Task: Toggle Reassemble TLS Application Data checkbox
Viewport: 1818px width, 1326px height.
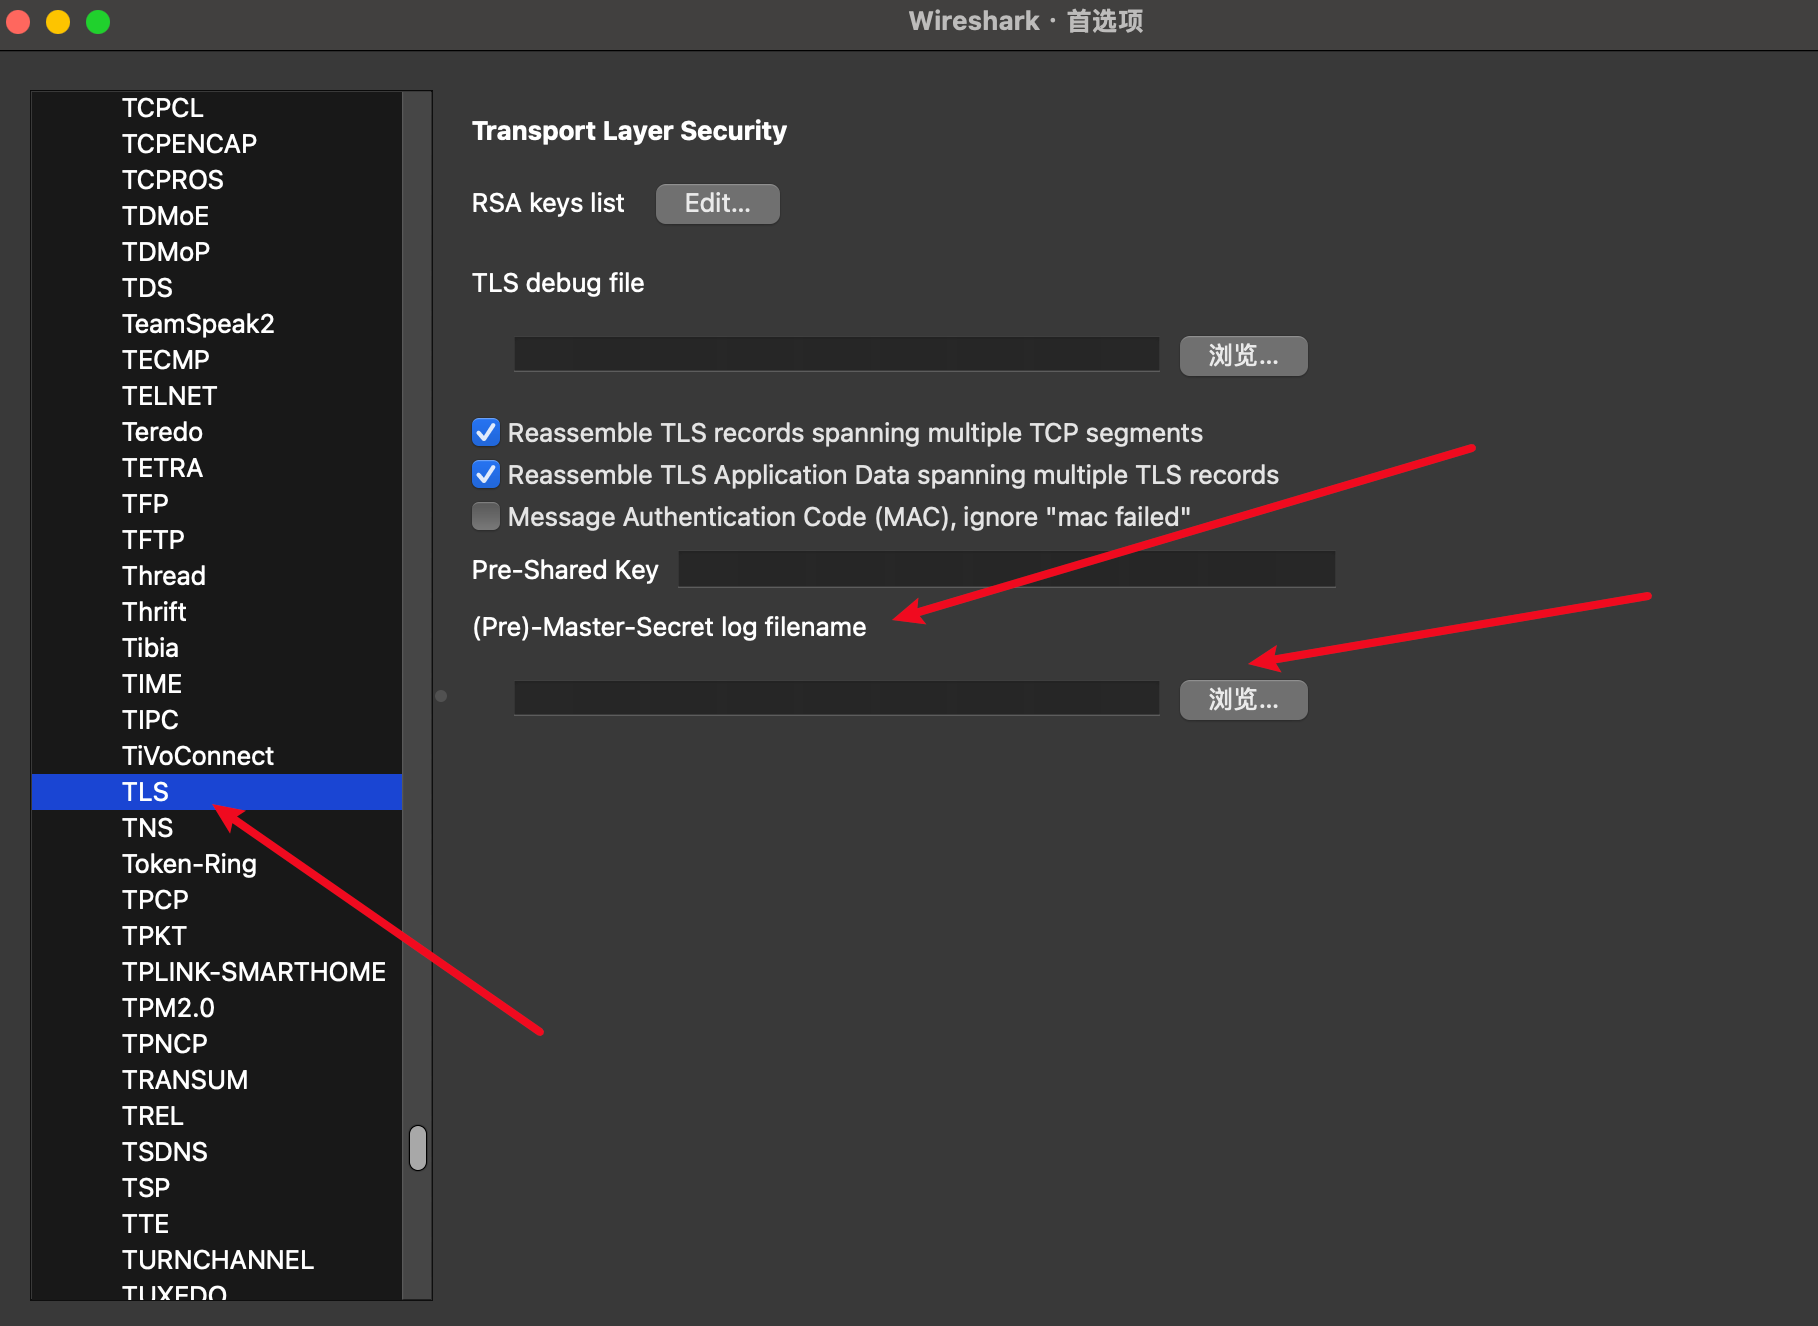Action: [x=486, y=474]
